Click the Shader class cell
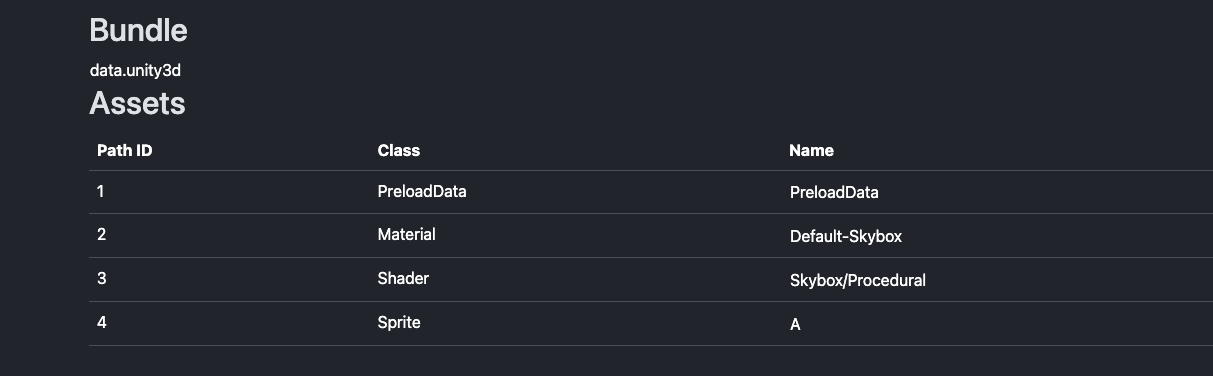 pyautogui.click(x=403, y=278)
